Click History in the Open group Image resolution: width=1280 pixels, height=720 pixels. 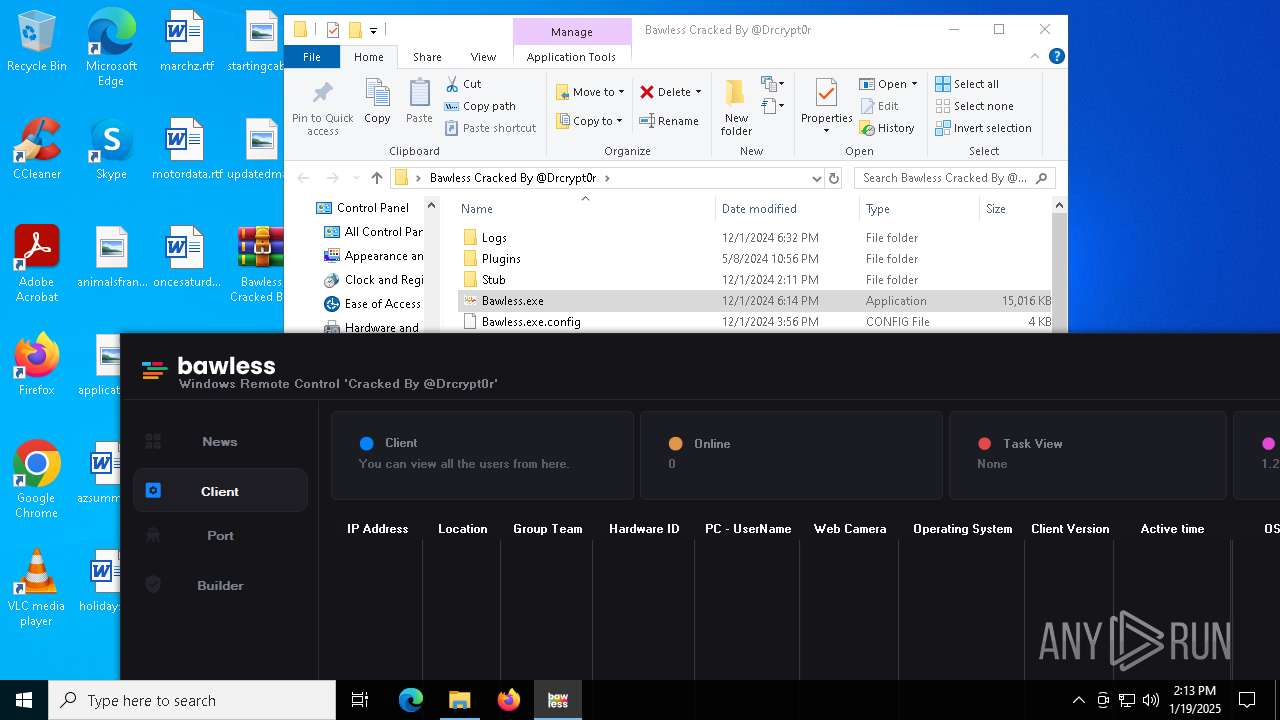(x=887, y=128)
